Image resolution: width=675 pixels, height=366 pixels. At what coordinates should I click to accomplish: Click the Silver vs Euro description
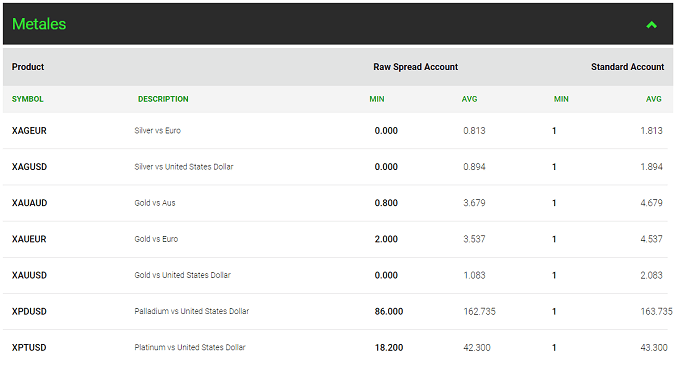(158, 130)
